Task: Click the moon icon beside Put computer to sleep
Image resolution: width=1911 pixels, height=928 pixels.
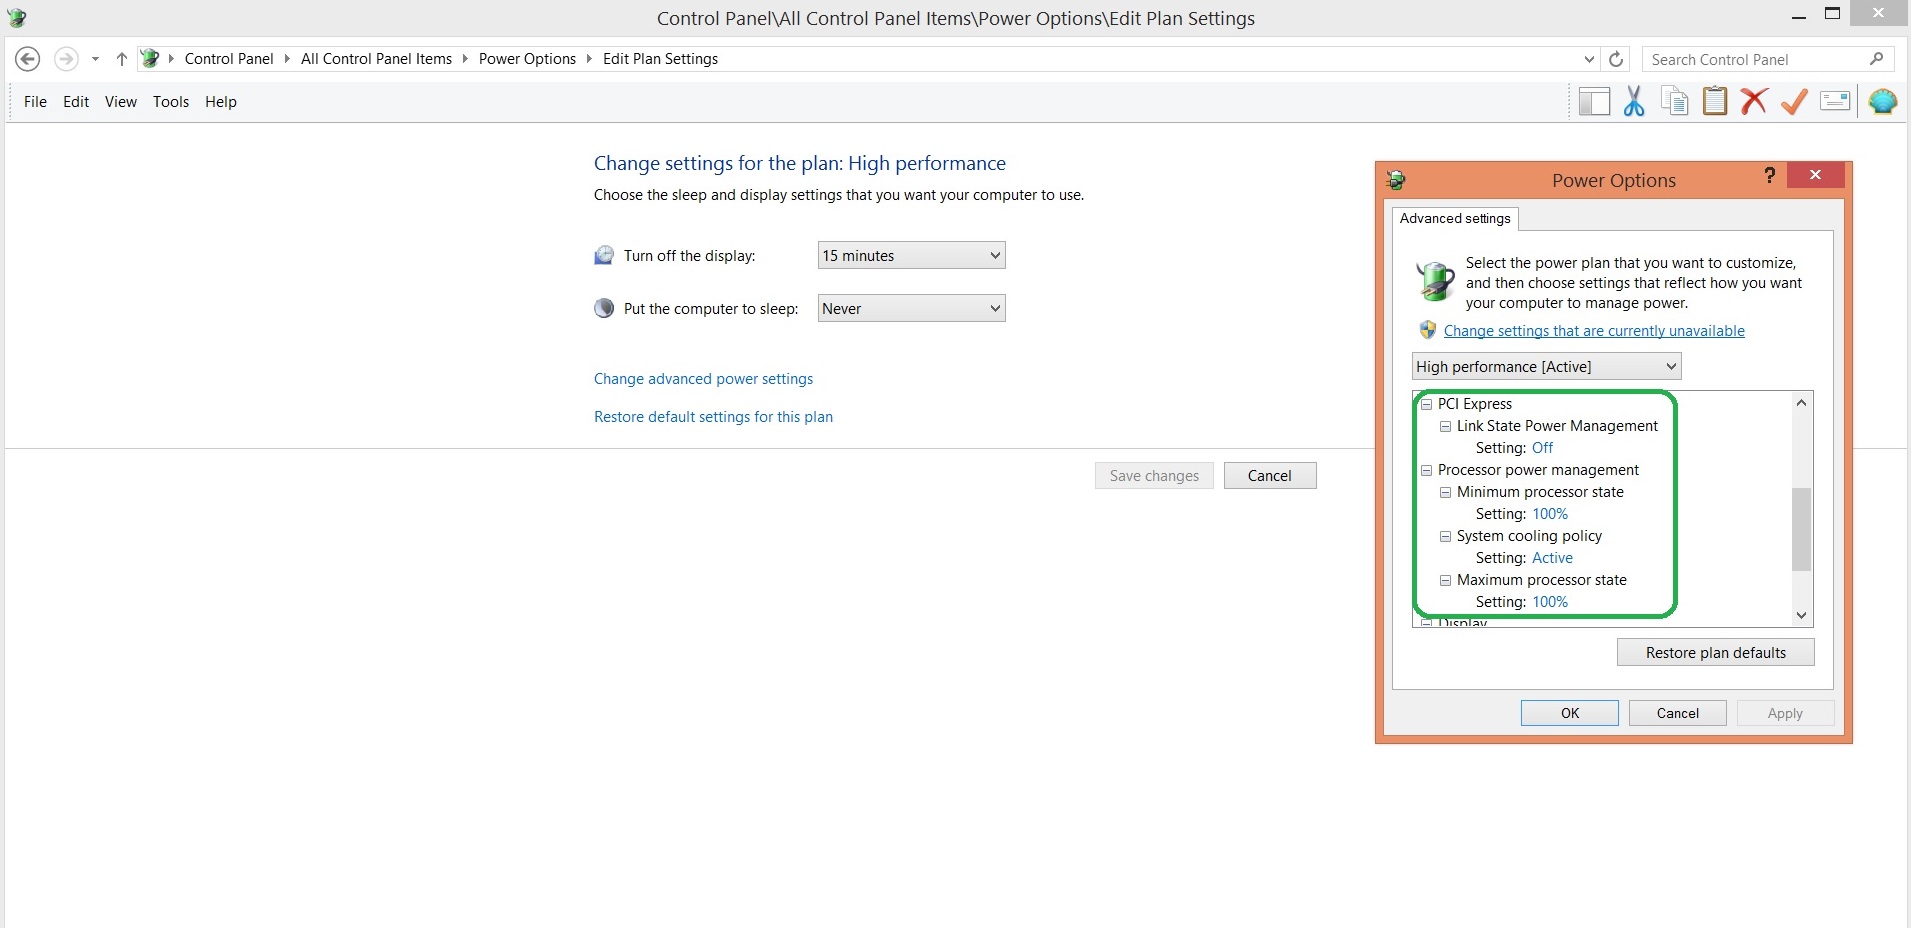Action: pos(604,308)
